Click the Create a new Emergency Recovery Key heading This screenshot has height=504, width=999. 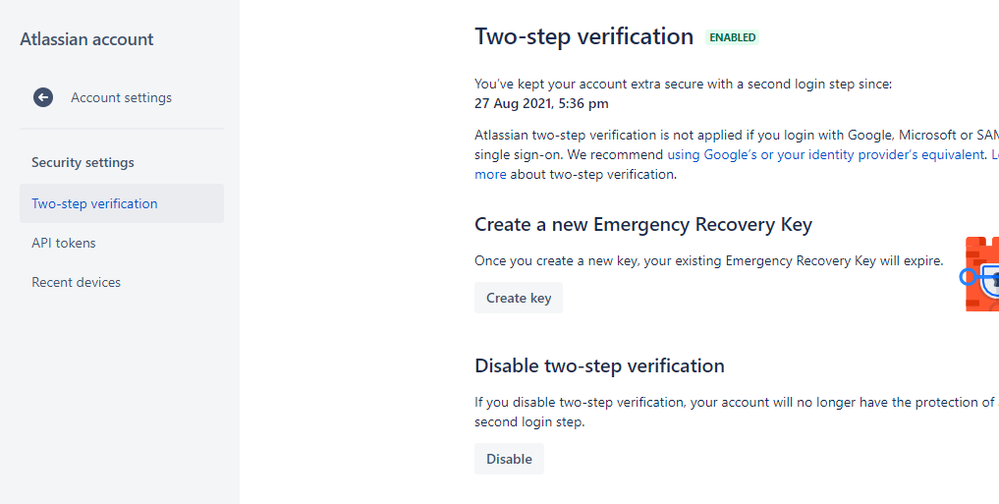[643, 224]
